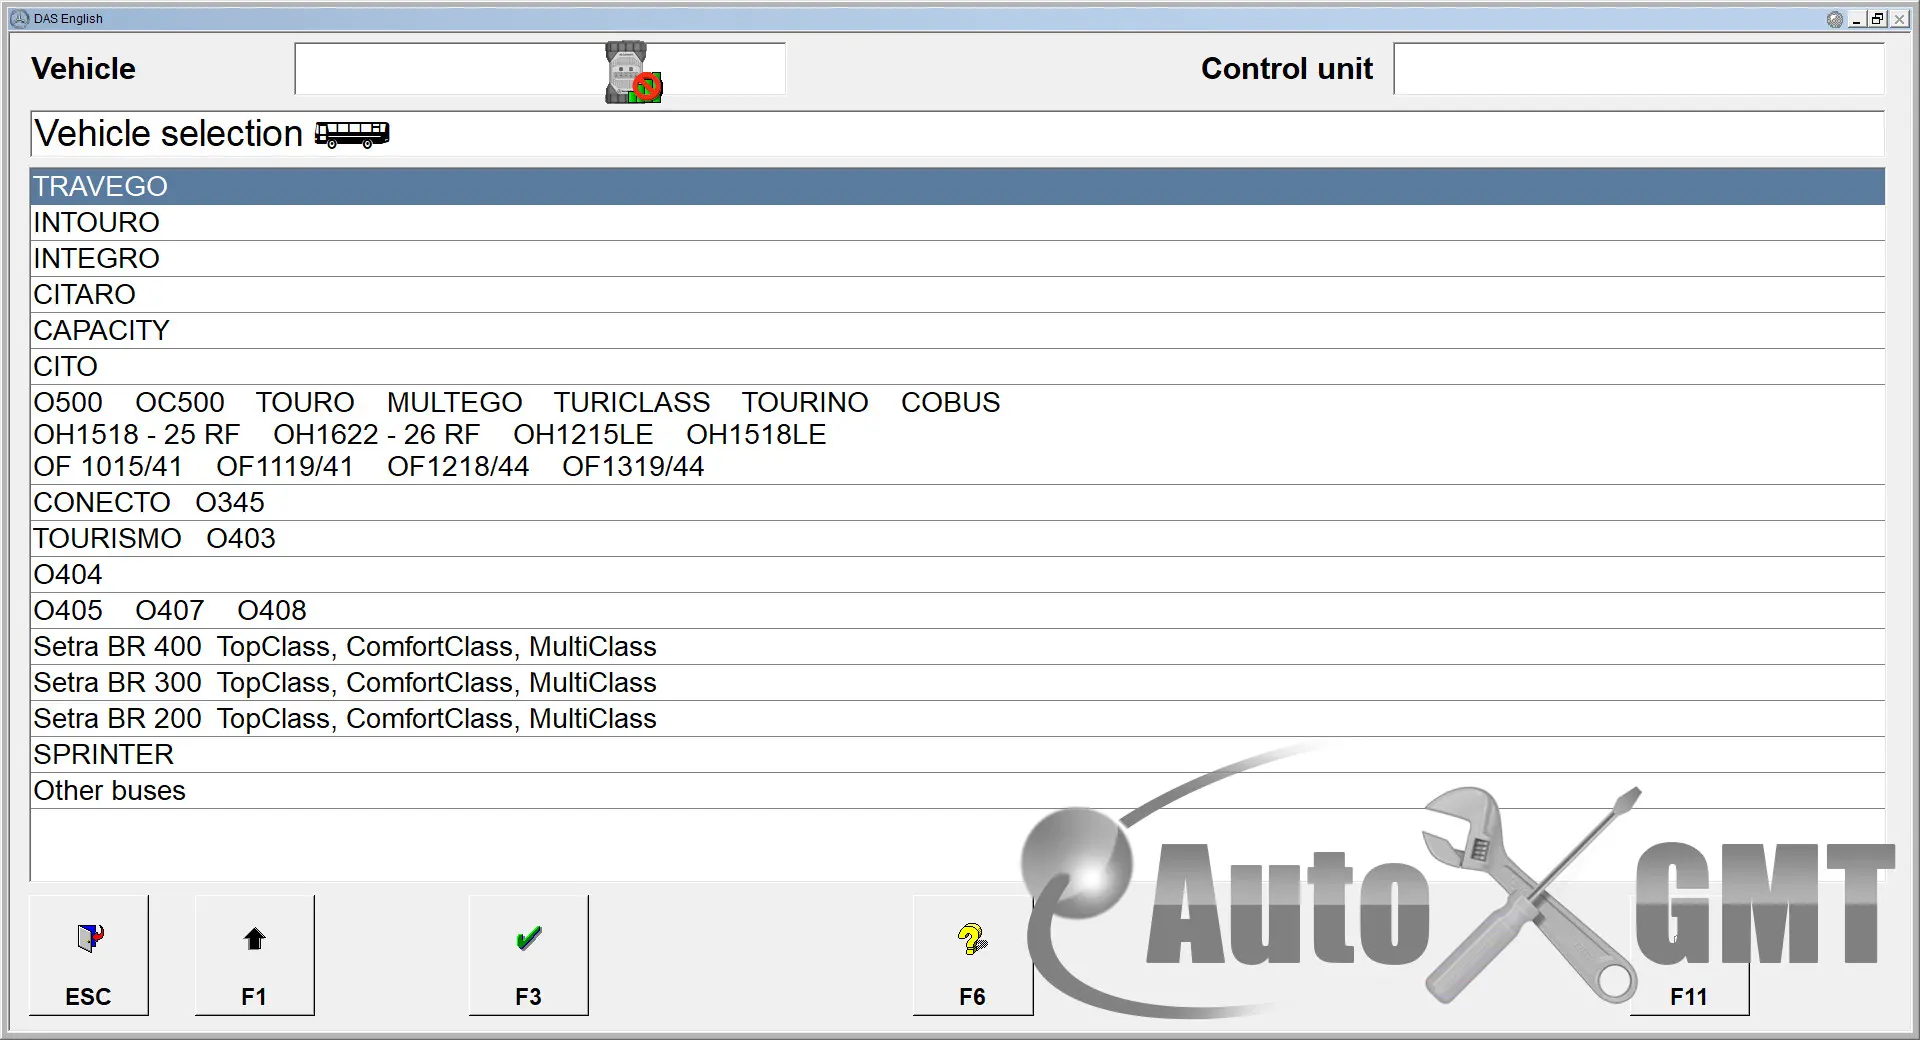The image size is (1920, 1040).
Task: Restore down the DAS window
Action: pos(1877,19)
